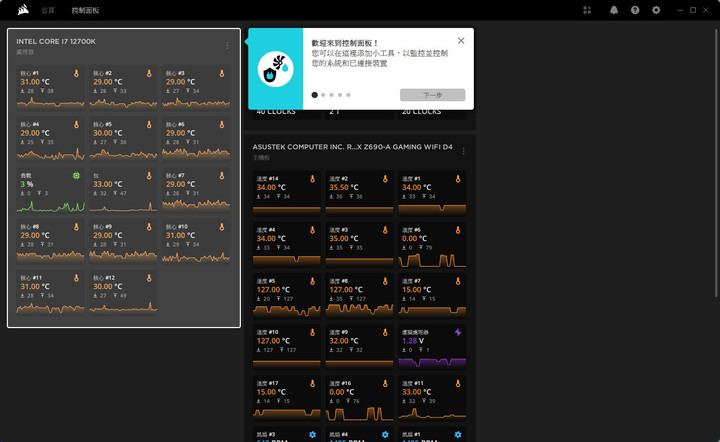Screen dimensions: 720x442
Task: Click thermometer icon on 核心 #5 tile
Action: click(x=149, y=124)
